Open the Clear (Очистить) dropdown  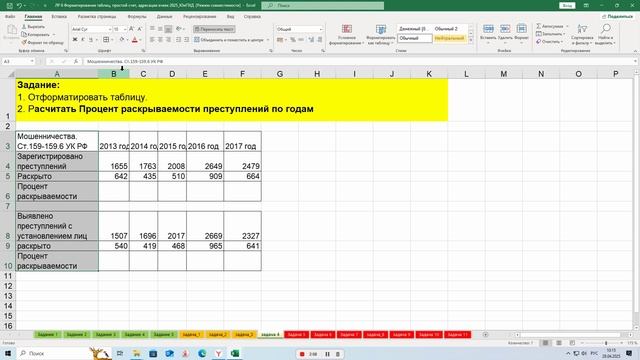[549, 42]
